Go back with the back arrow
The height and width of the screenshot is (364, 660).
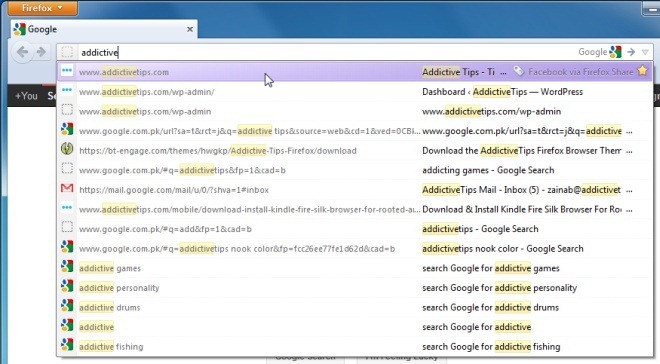(x=23, y=52)
